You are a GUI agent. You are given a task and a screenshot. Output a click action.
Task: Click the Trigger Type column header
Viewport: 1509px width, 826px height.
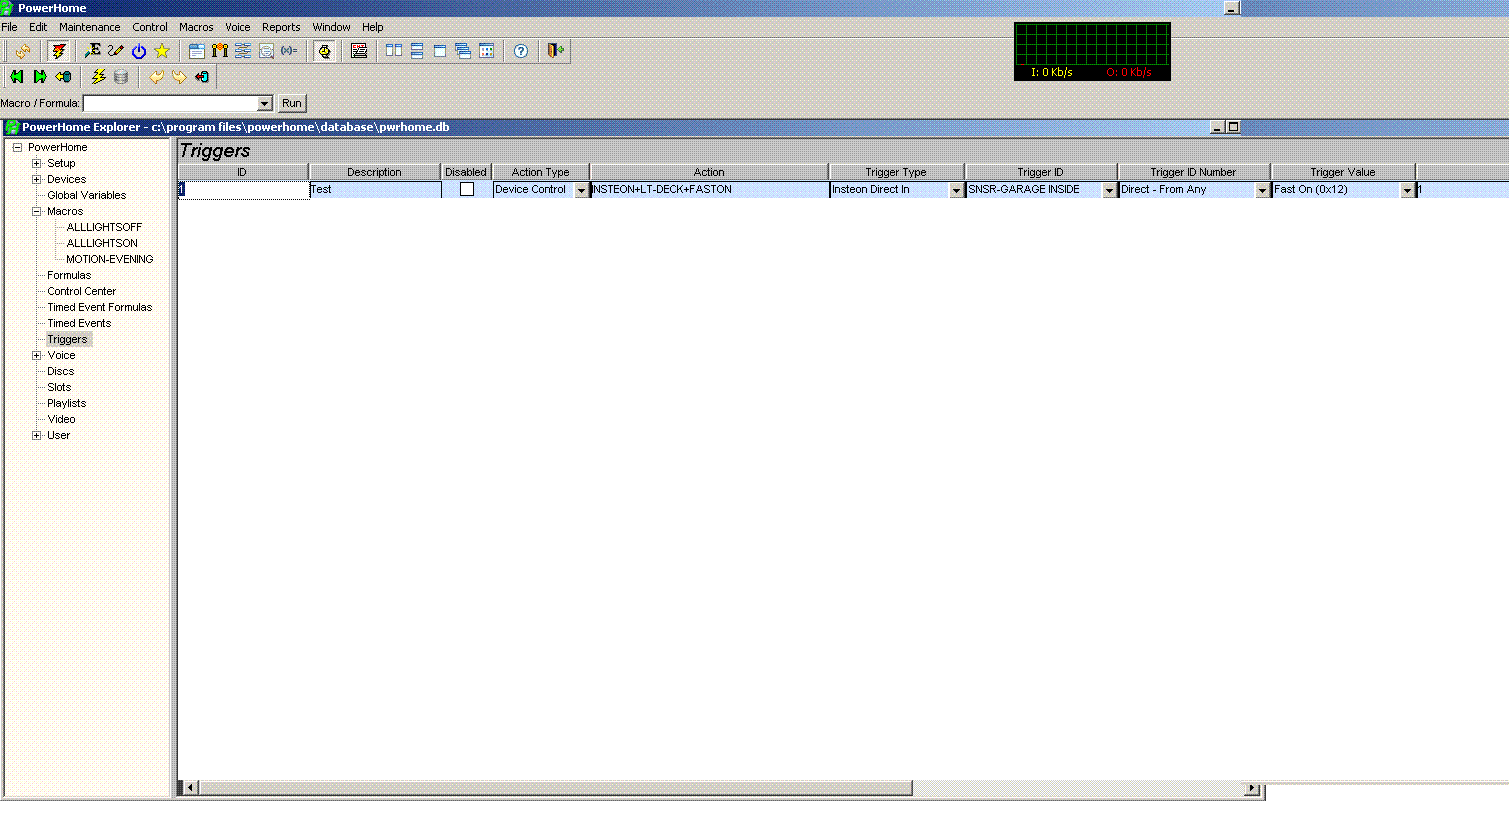coord(896,172)
